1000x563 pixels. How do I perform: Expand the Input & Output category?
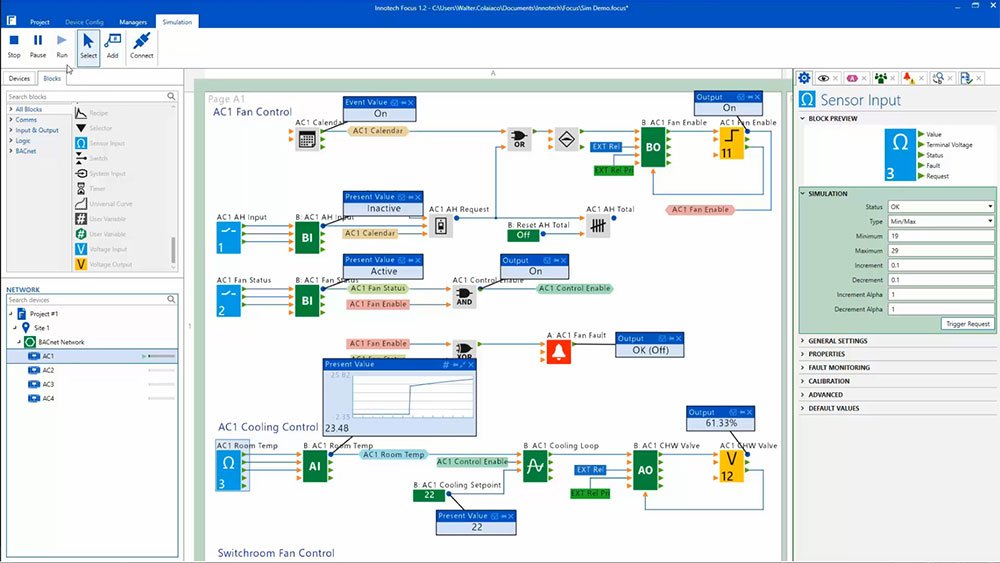(11, 130)
